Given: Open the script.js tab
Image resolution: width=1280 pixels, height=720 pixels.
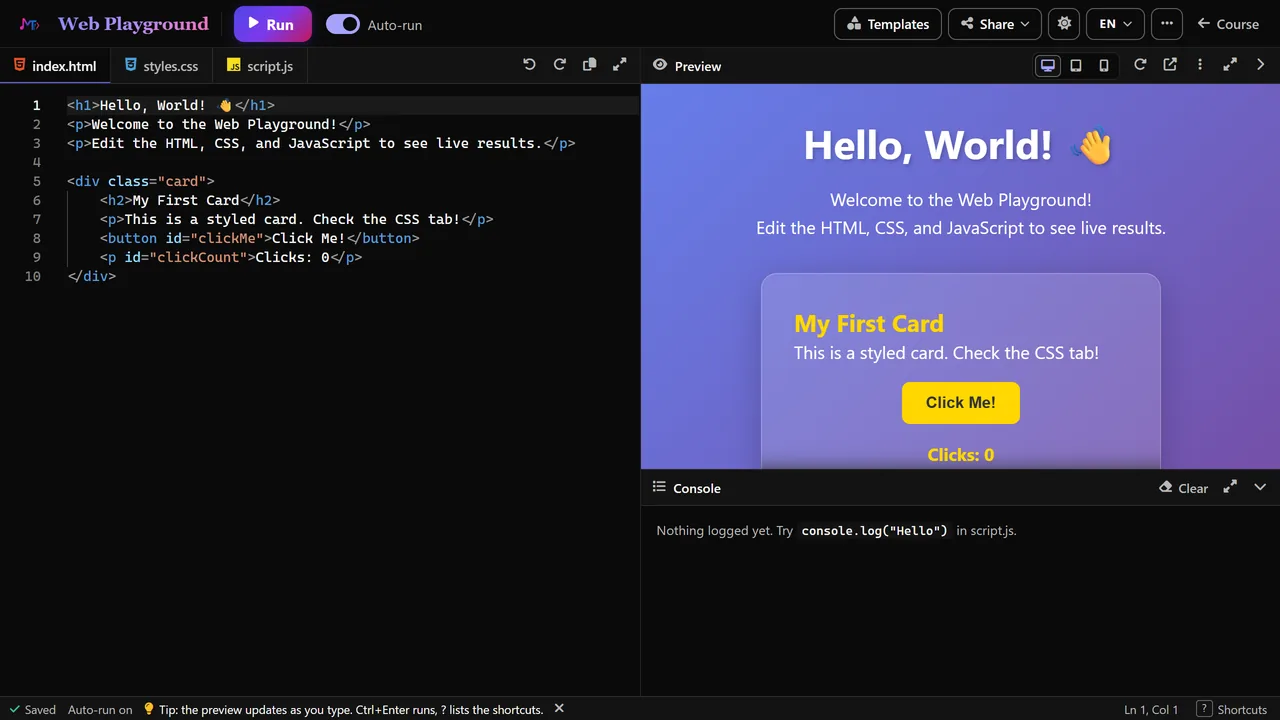Looking at the screenshot, I should (260, 66).
